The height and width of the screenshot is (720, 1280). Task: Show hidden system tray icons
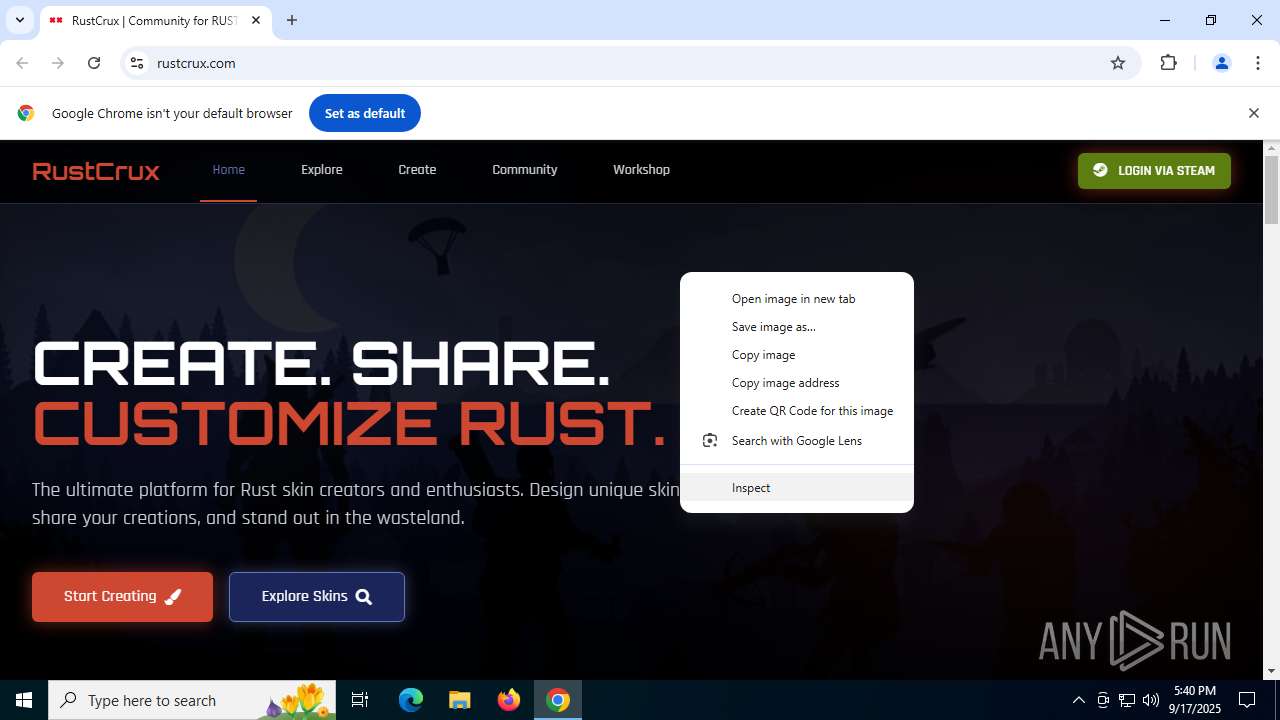pyautogui.click(x=1078, y=700)
